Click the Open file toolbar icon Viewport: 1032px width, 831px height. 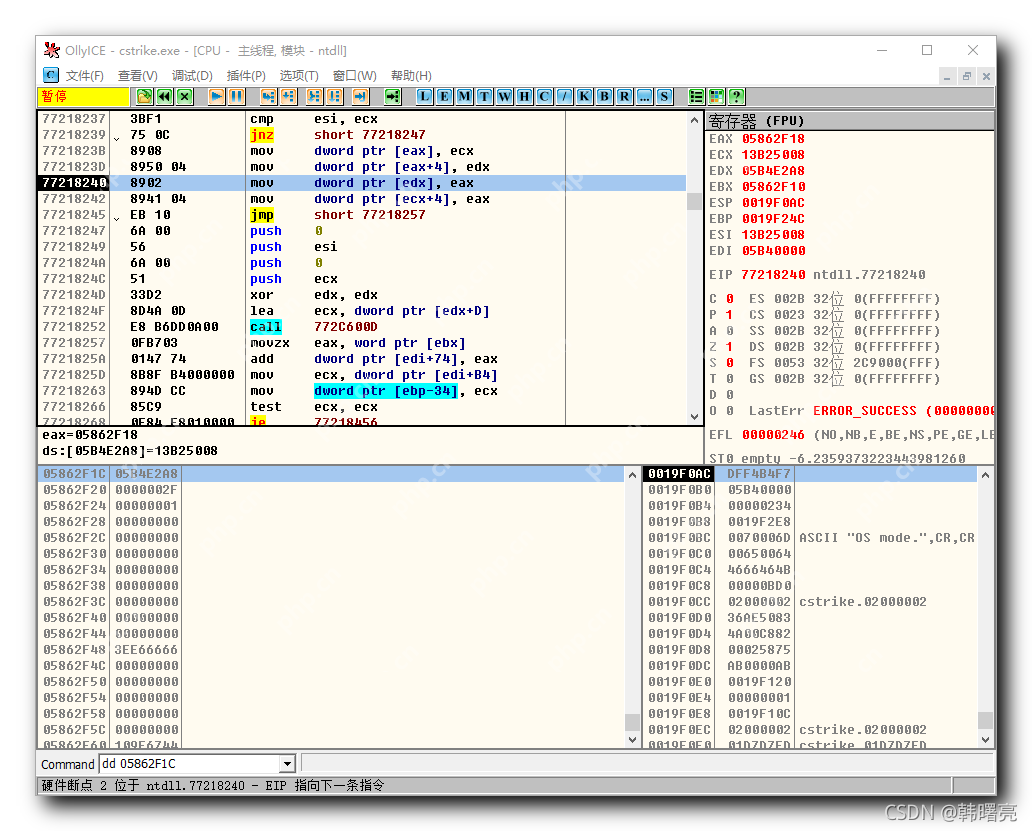pos(145,97)
